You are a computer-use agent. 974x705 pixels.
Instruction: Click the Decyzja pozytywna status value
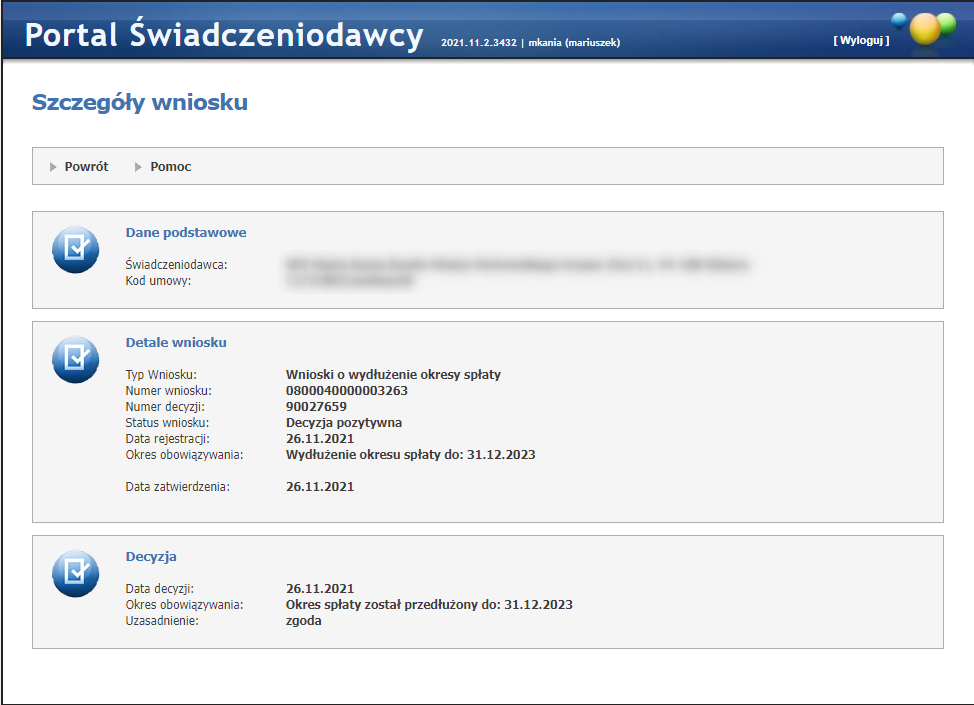tap(344, 423)
